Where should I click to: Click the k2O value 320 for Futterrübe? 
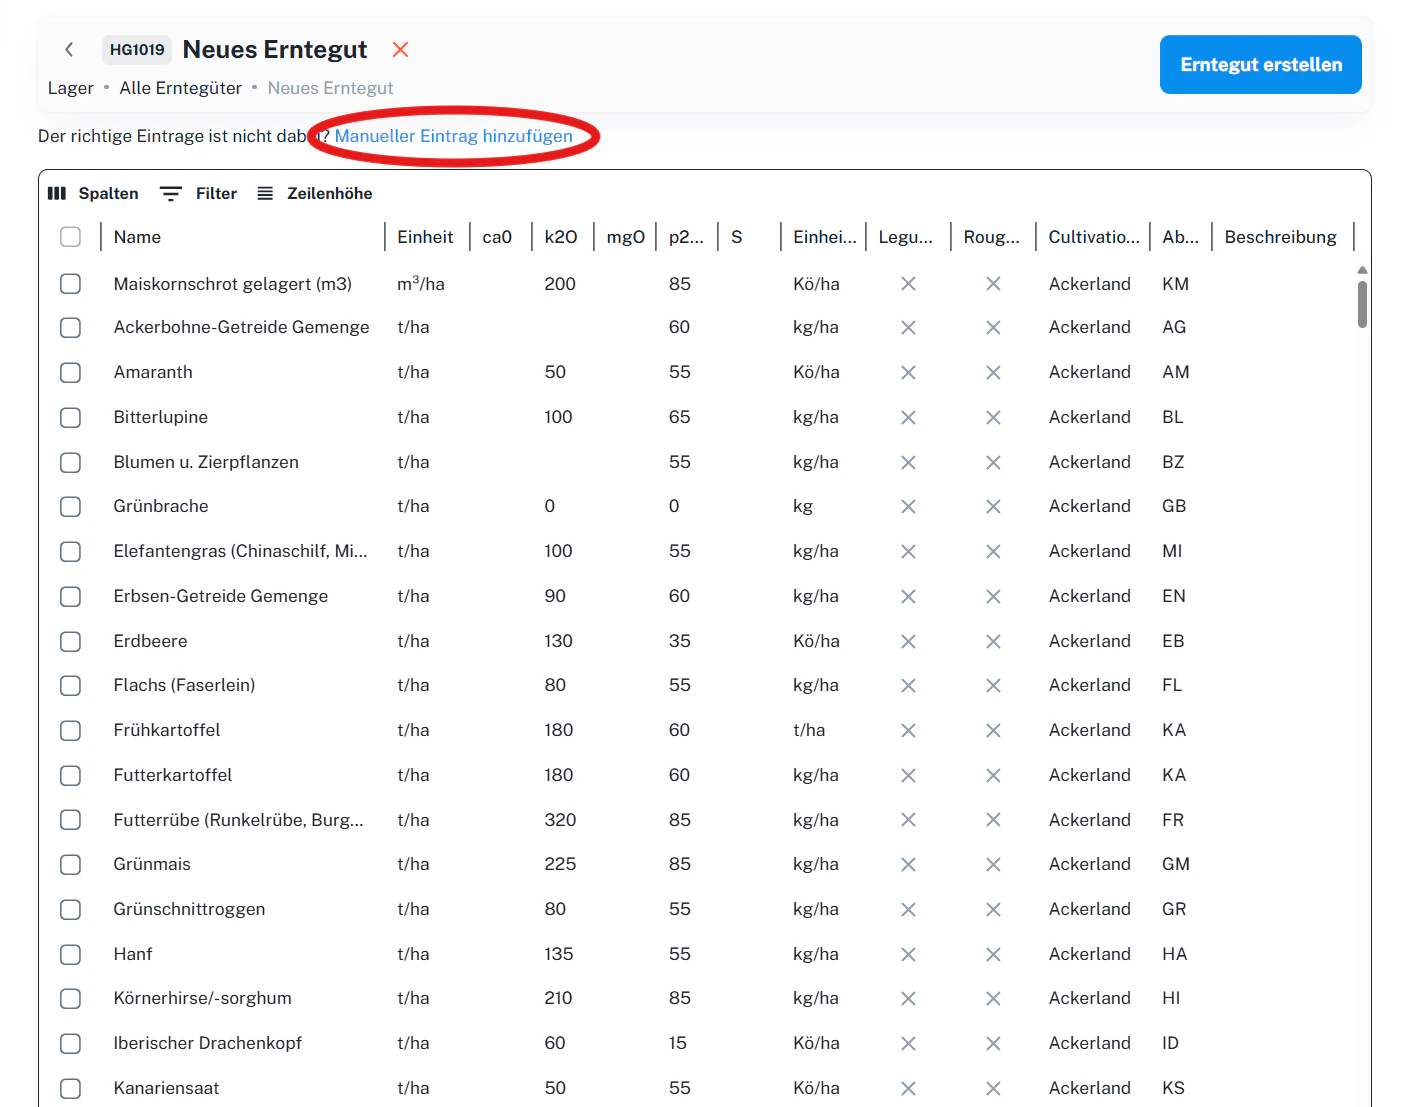pos(560,820)
